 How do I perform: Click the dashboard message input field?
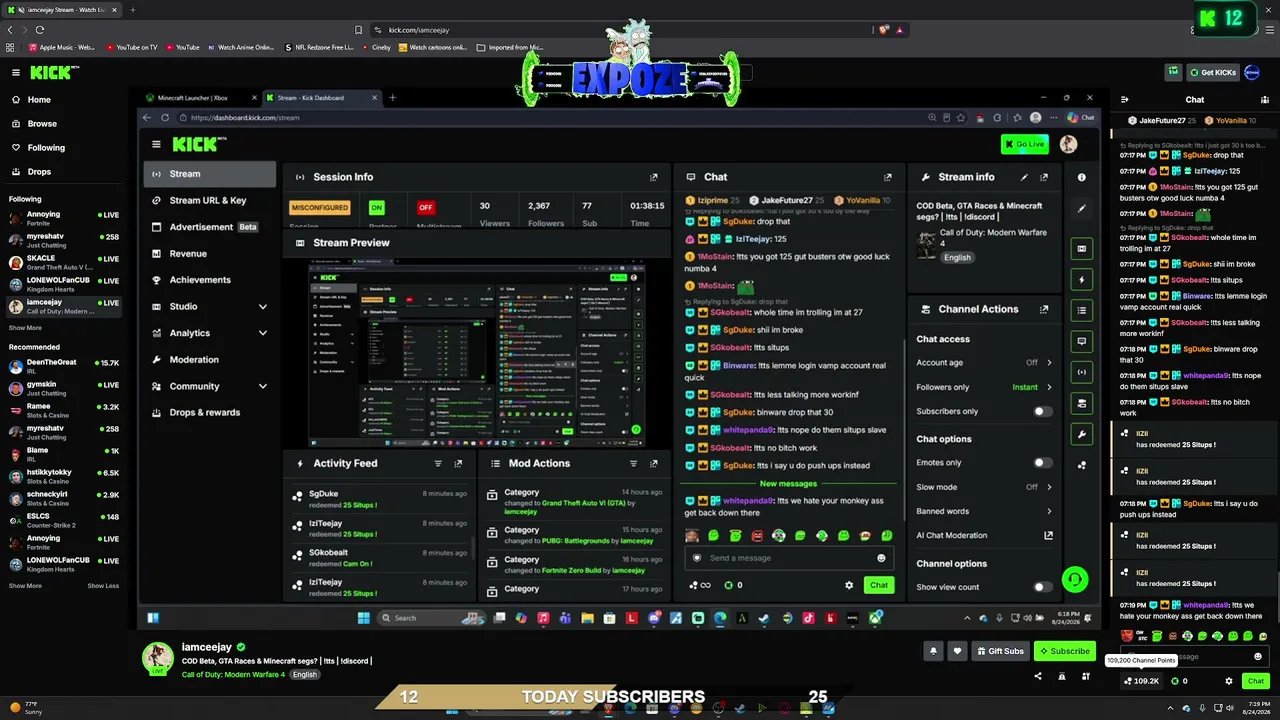pos(789,558)
